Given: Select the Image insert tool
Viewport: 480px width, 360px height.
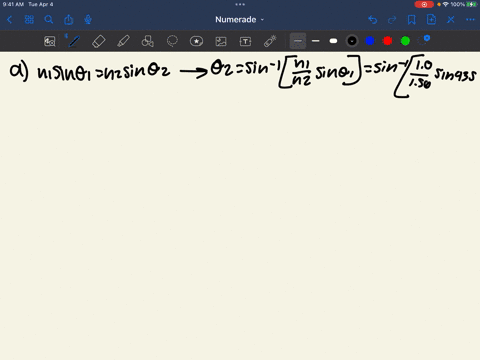Looking at the screenshot, I should (x=221, y=41).
